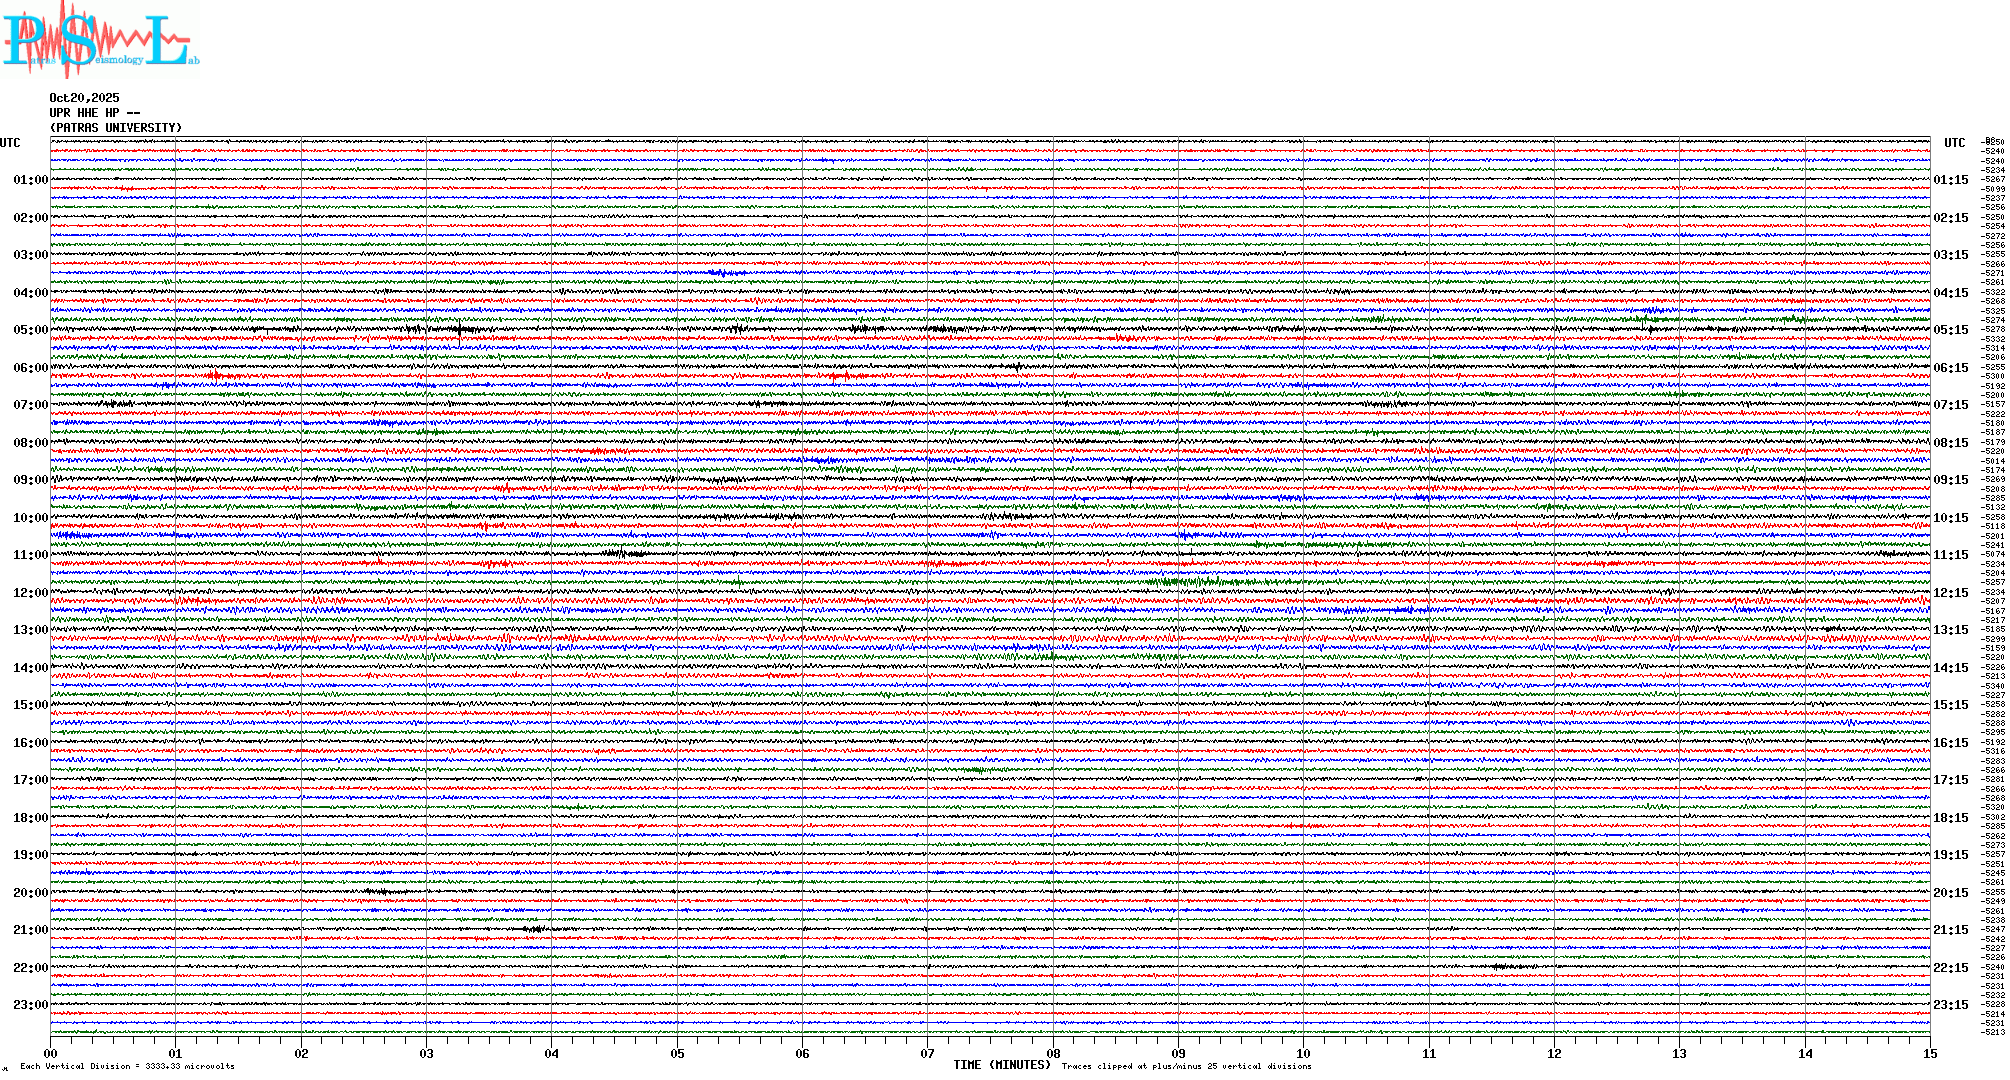Click the 01:00 hour label on left
This screenshot has width=2010, height=1080.
[30, 180]
